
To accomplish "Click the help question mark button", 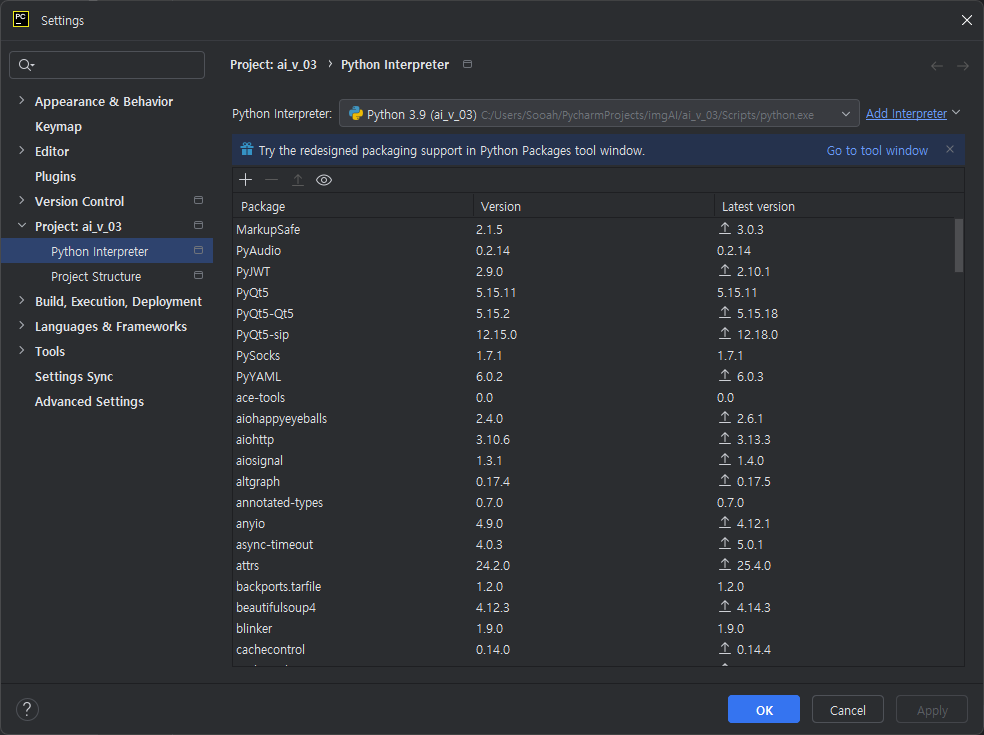I will point(27,709).
